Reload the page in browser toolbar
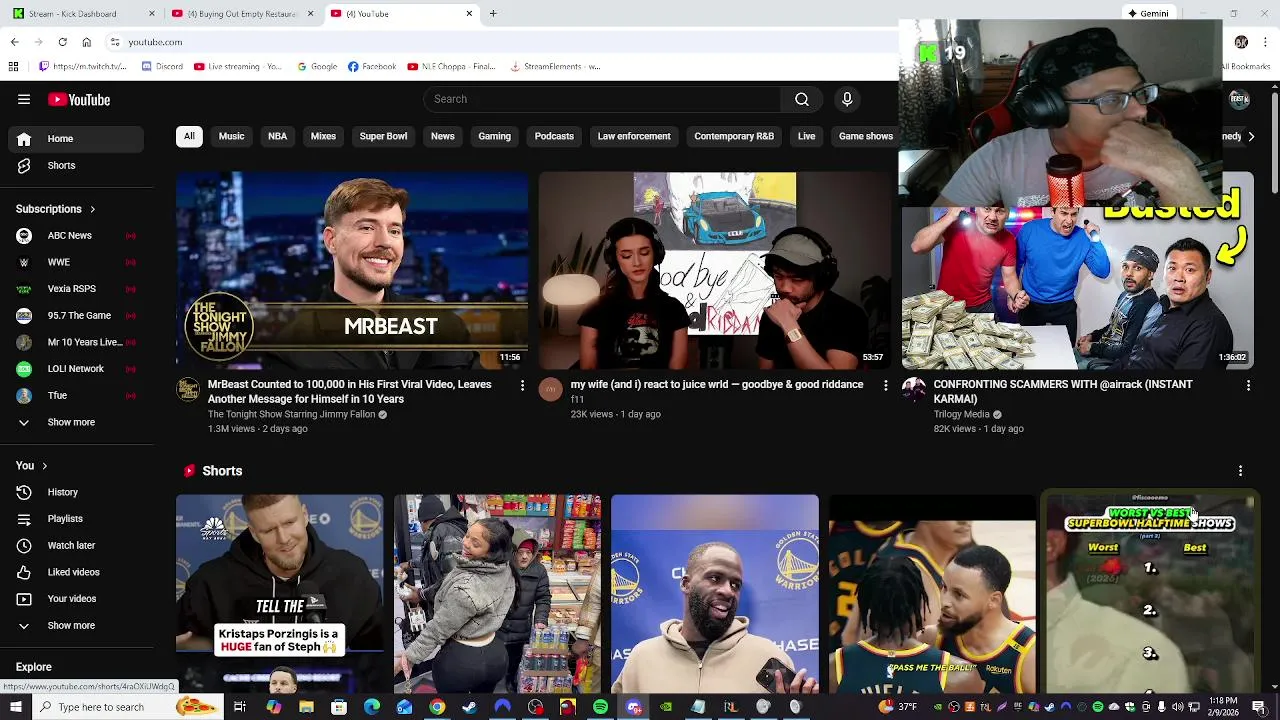 pos(62,42)
